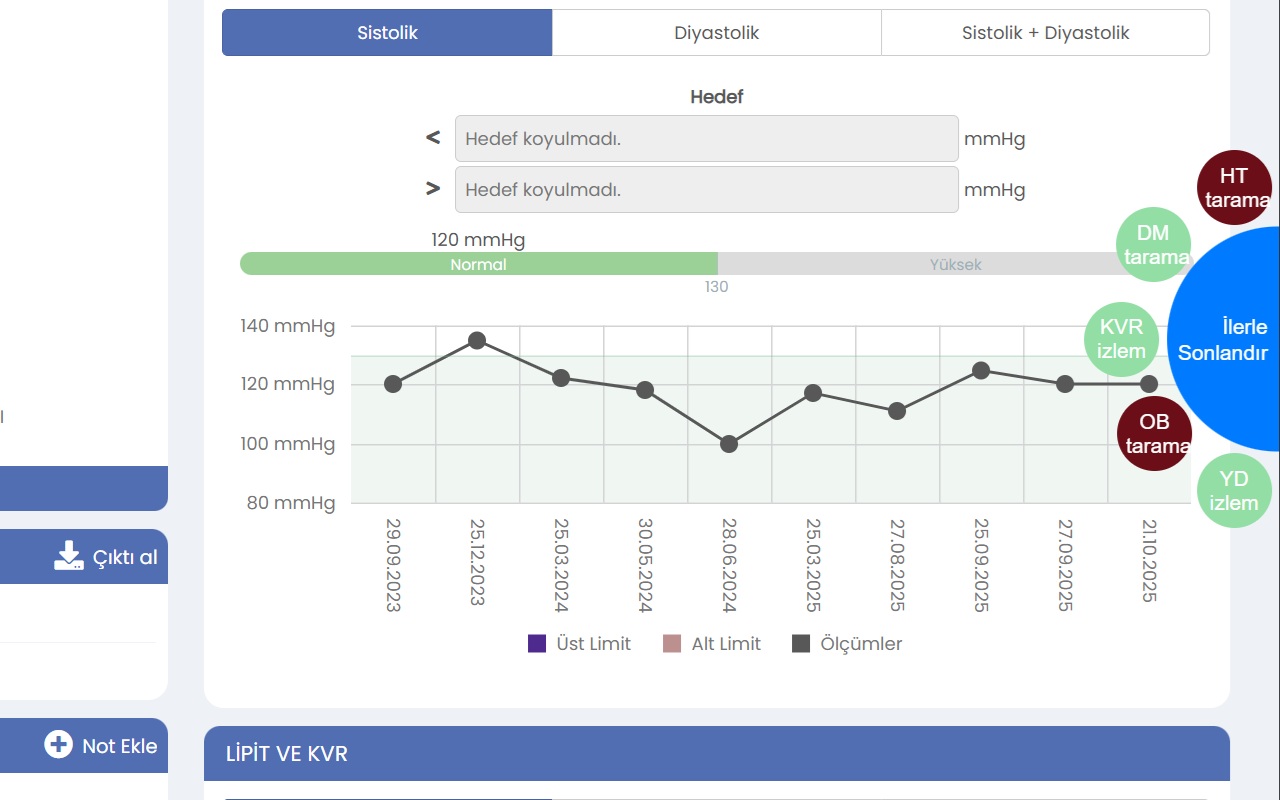Click the blue İlerle Sonlandır circle
1280x800 pixels.
tap(1226, 339)
